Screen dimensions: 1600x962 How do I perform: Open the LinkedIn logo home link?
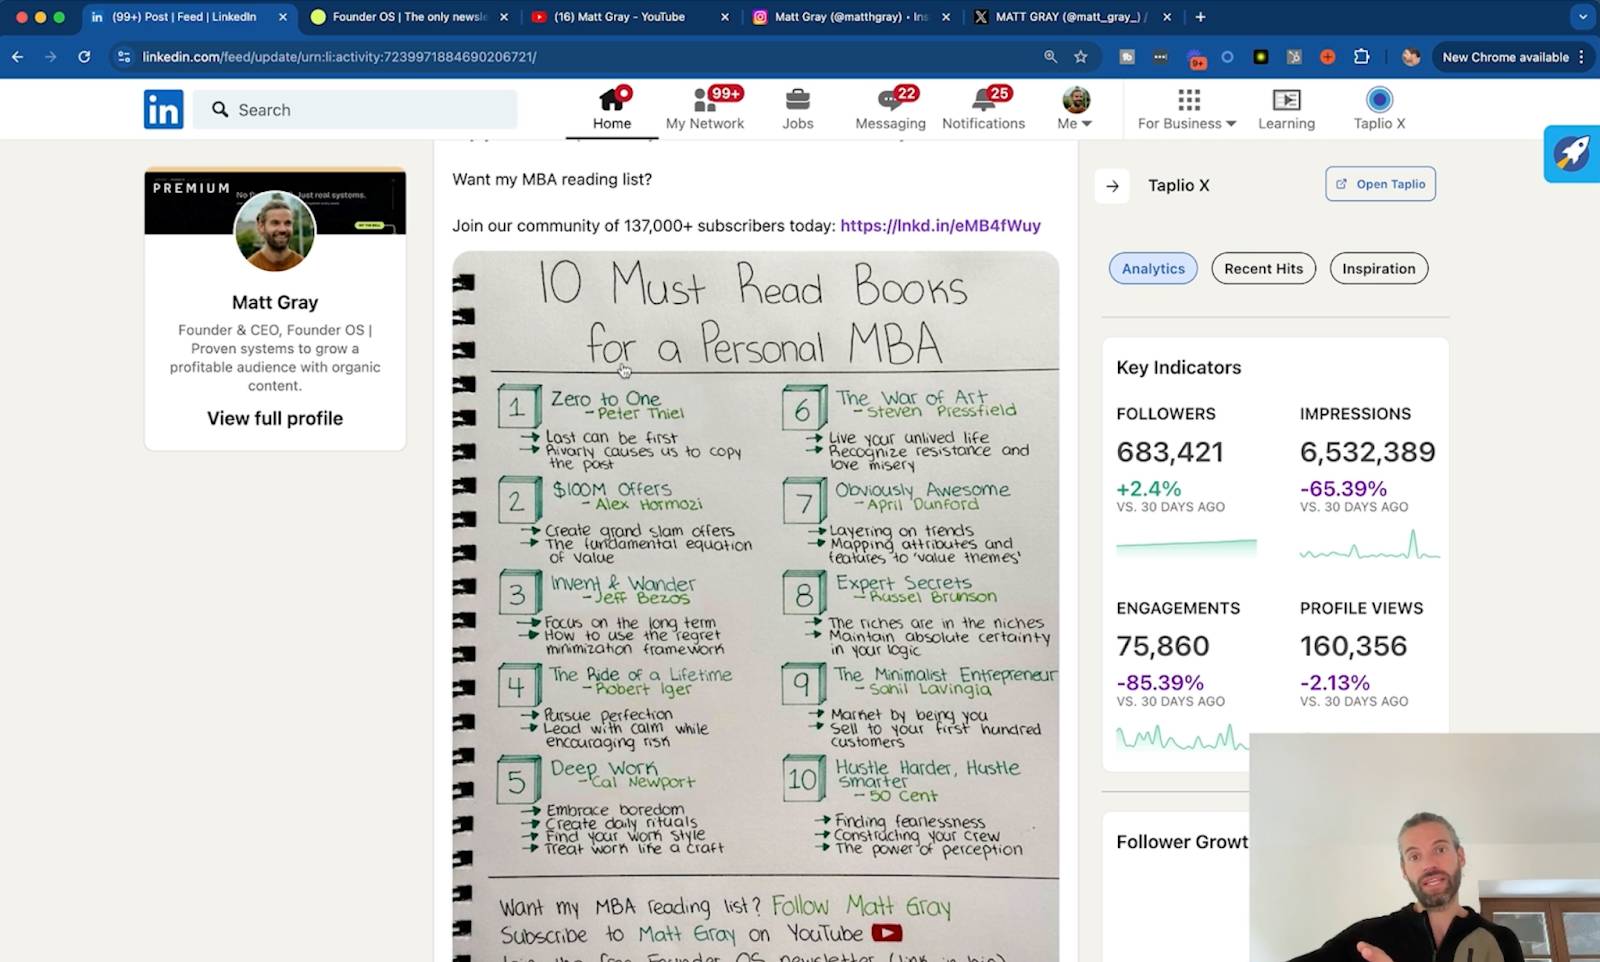(163, 109)
